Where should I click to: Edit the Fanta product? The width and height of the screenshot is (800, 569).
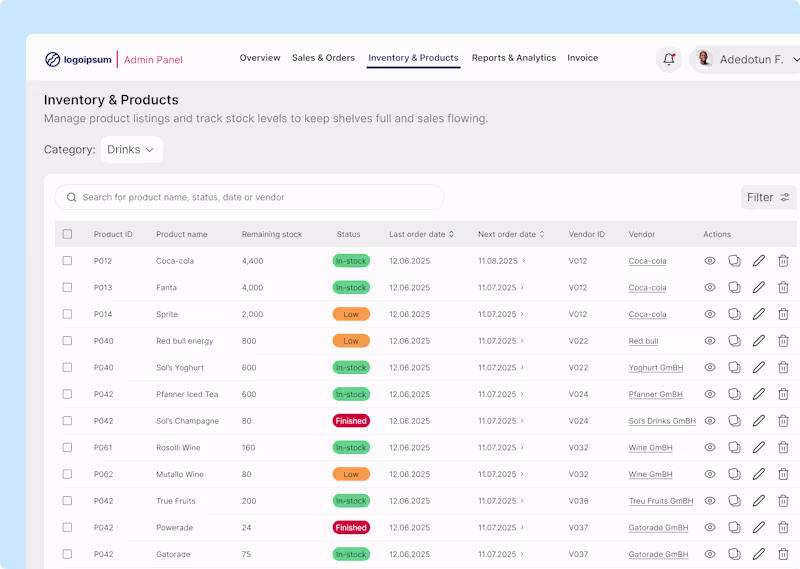coord(759,287)
